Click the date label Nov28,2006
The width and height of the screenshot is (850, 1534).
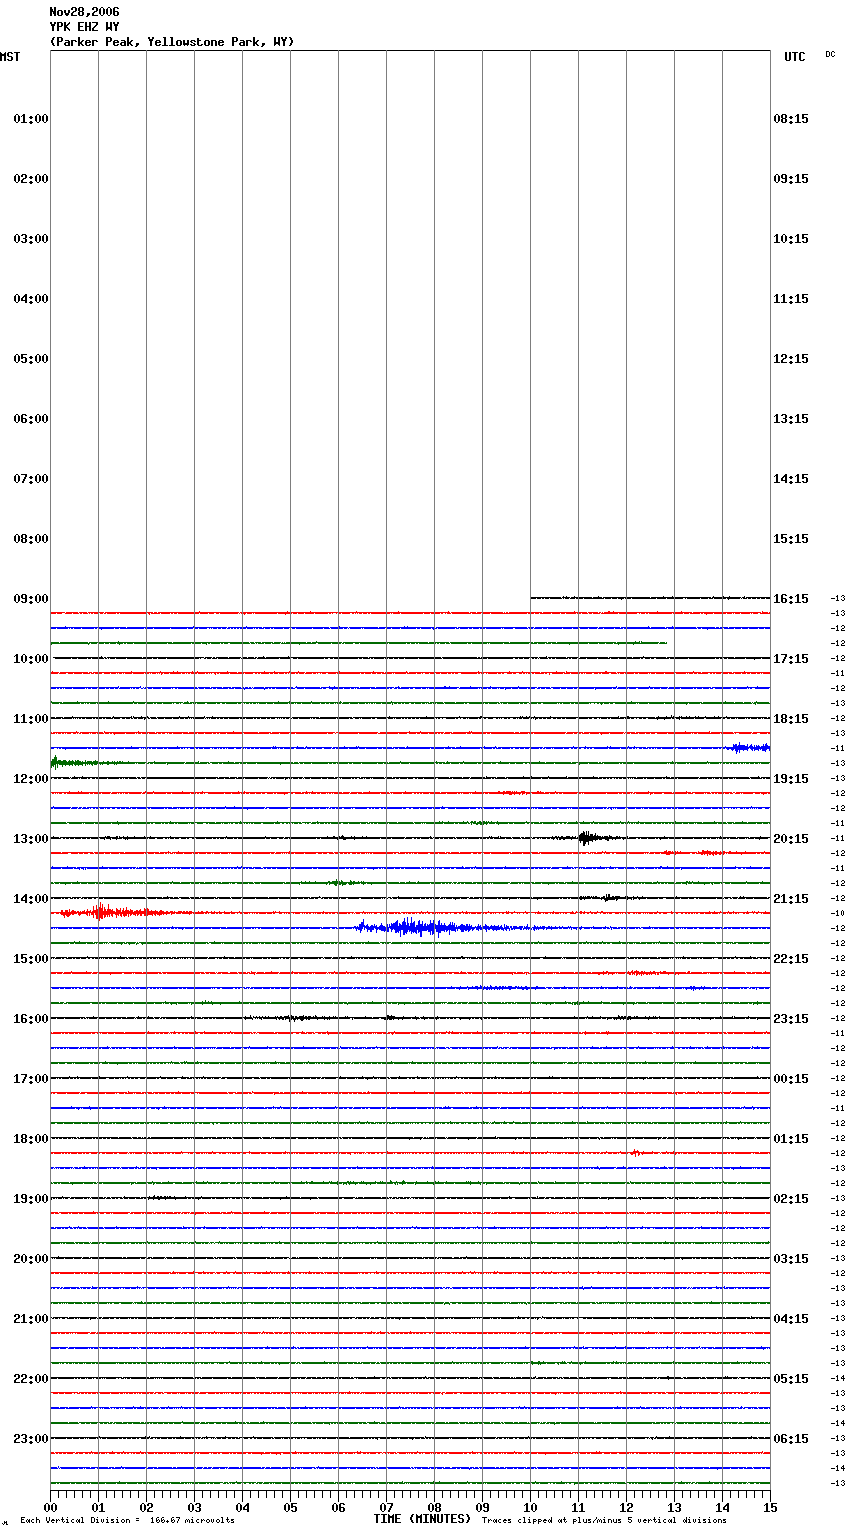84,12
